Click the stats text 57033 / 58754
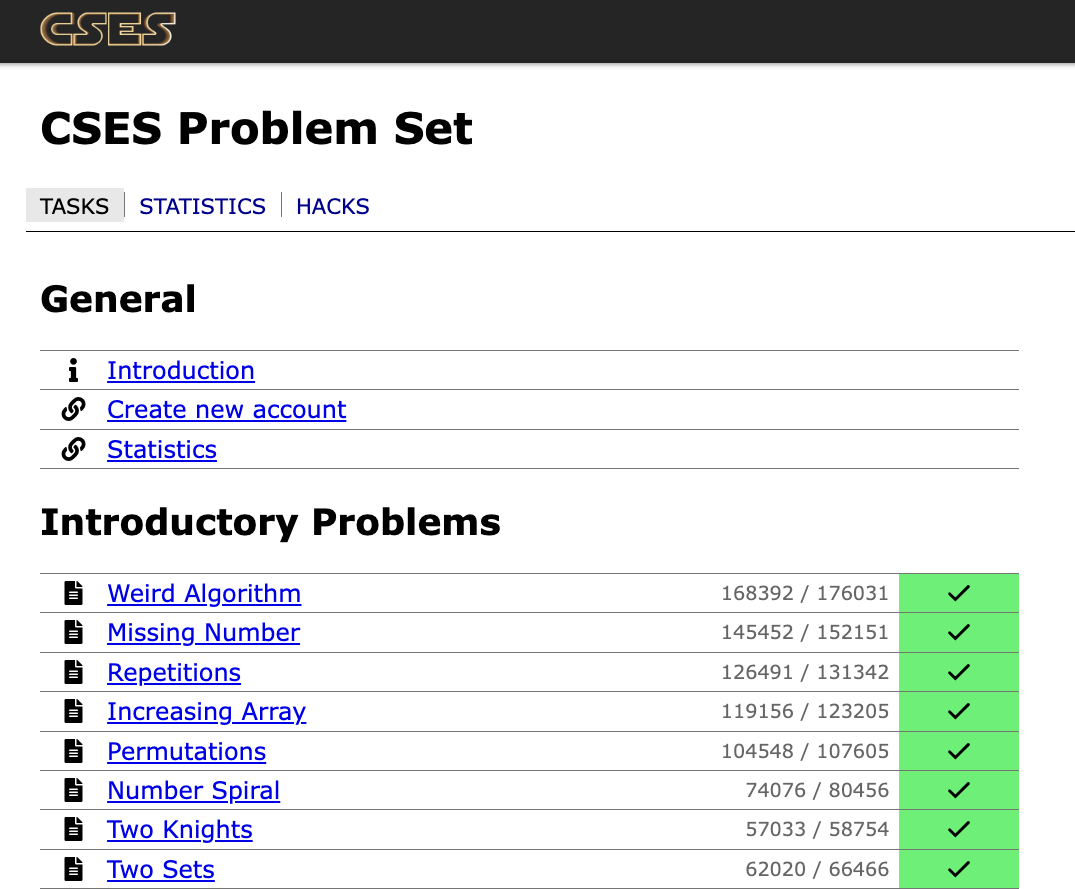This screenshot has width=1075, height=889. (817, 829)
